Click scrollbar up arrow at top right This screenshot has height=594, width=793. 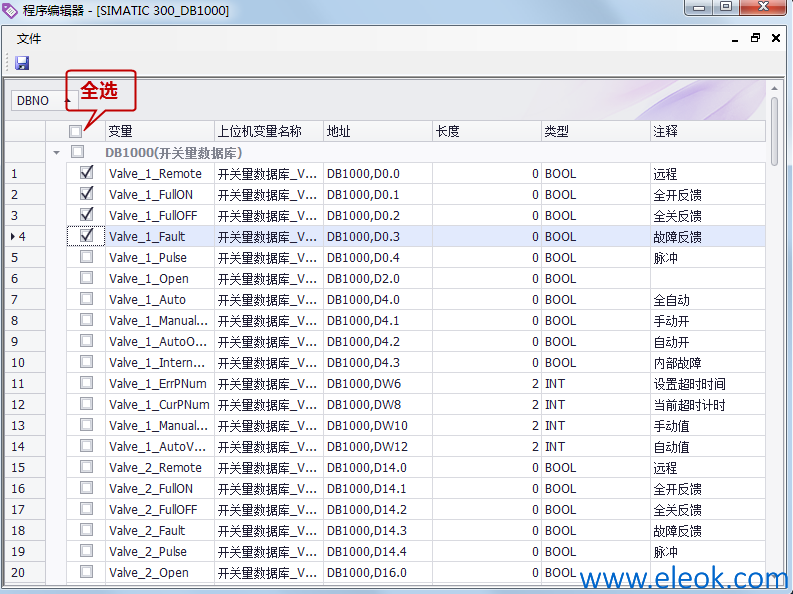(774, 88)
